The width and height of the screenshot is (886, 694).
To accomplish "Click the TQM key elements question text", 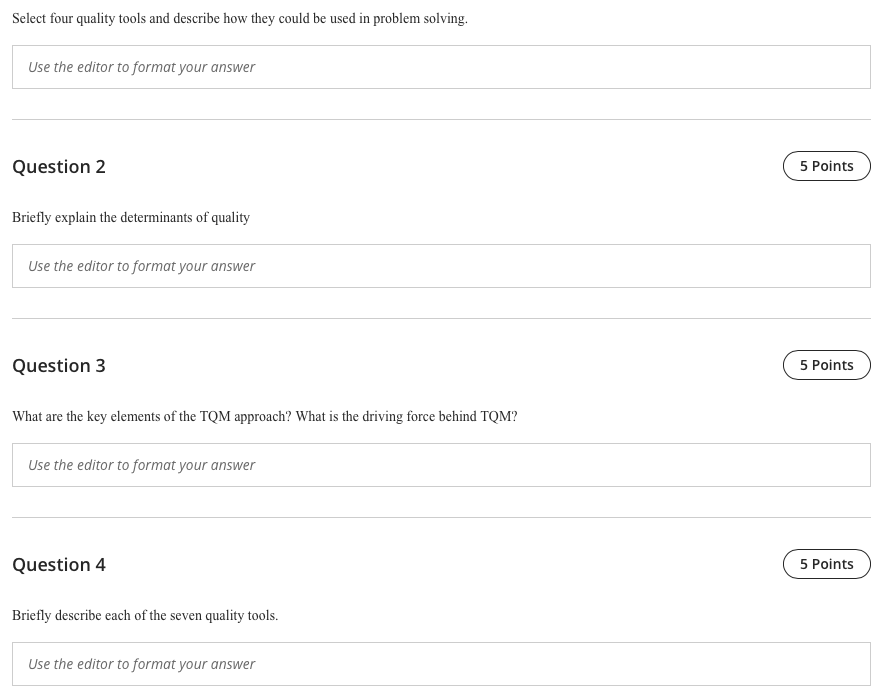I will [x=264, y=416].
